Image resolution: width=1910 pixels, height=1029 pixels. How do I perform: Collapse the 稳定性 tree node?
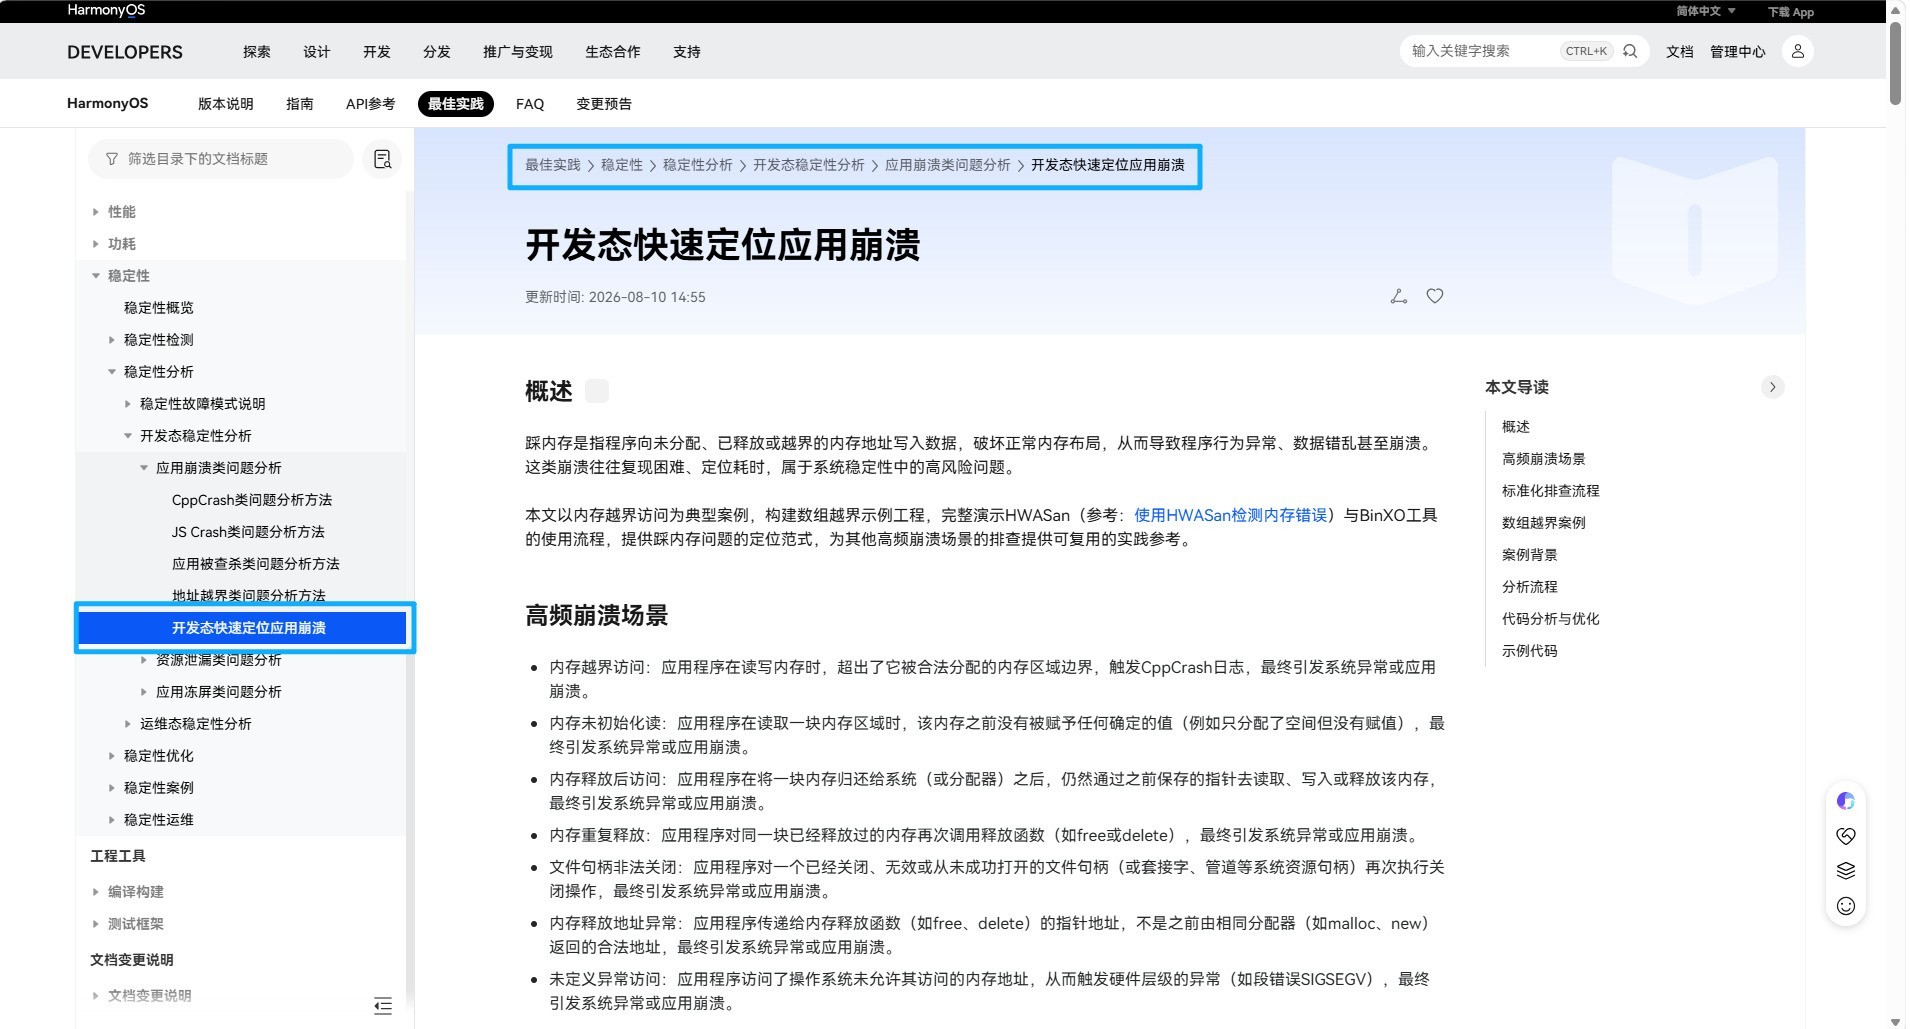96,276
